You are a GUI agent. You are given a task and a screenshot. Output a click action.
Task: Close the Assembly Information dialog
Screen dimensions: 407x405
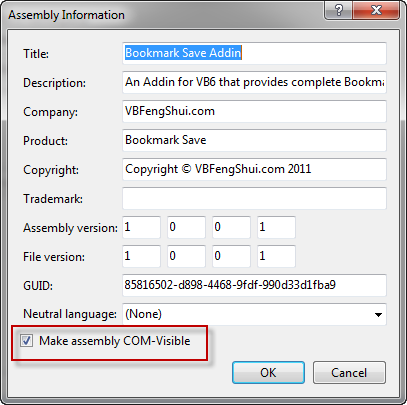pyautogui.click(x=376, y=10)
